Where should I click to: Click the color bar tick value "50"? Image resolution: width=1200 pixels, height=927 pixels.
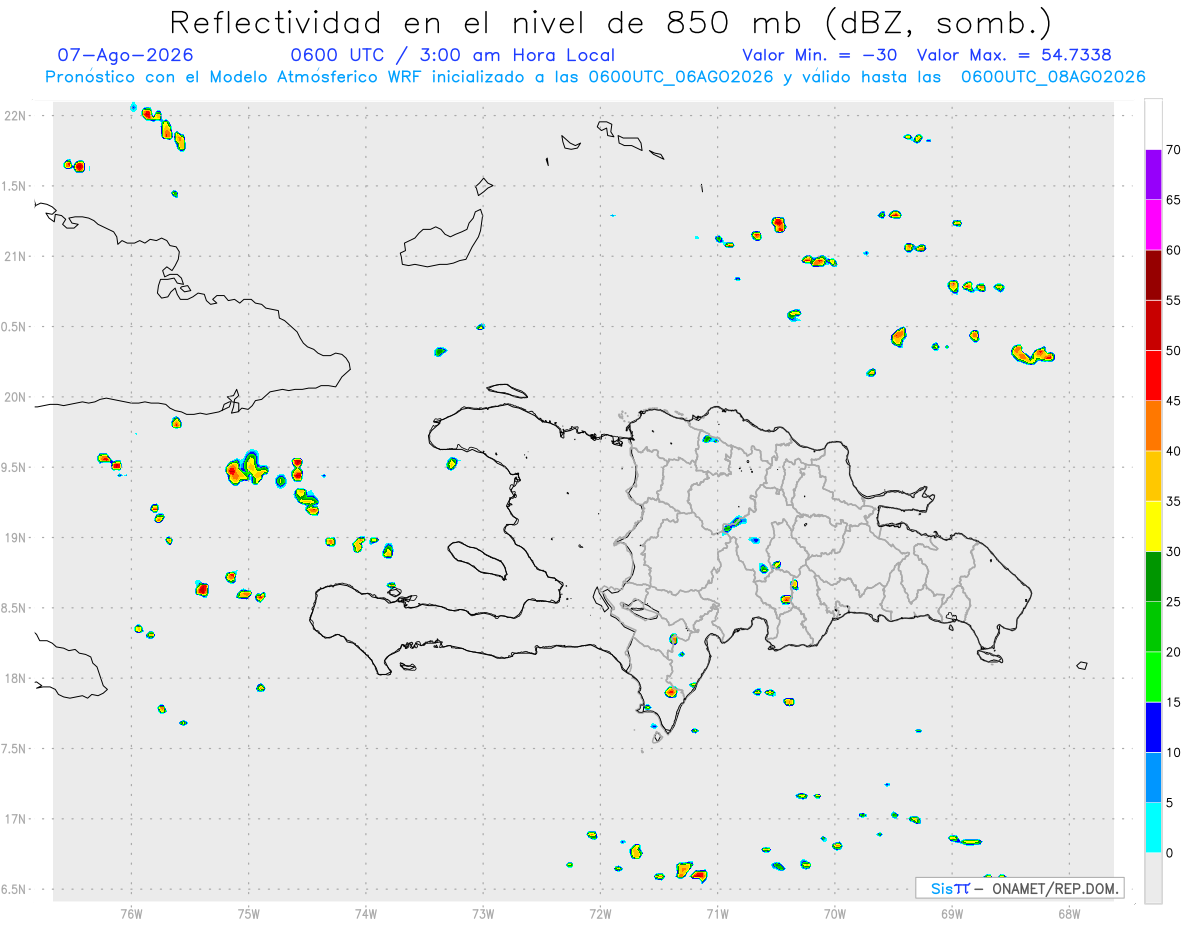click(x=1174, y=351)
